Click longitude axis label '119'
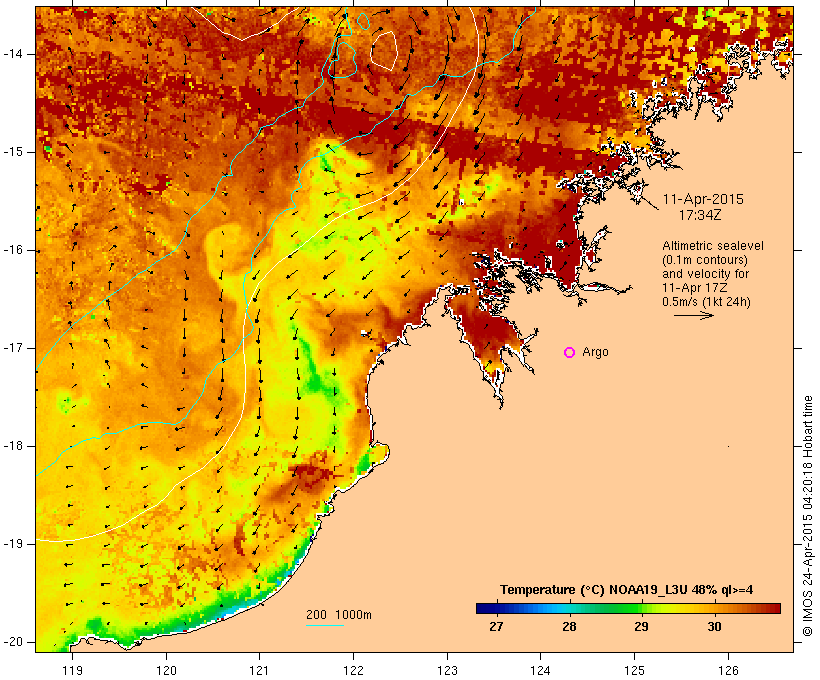The width and height of the screenshot is (820, 680). click(72, 670)
